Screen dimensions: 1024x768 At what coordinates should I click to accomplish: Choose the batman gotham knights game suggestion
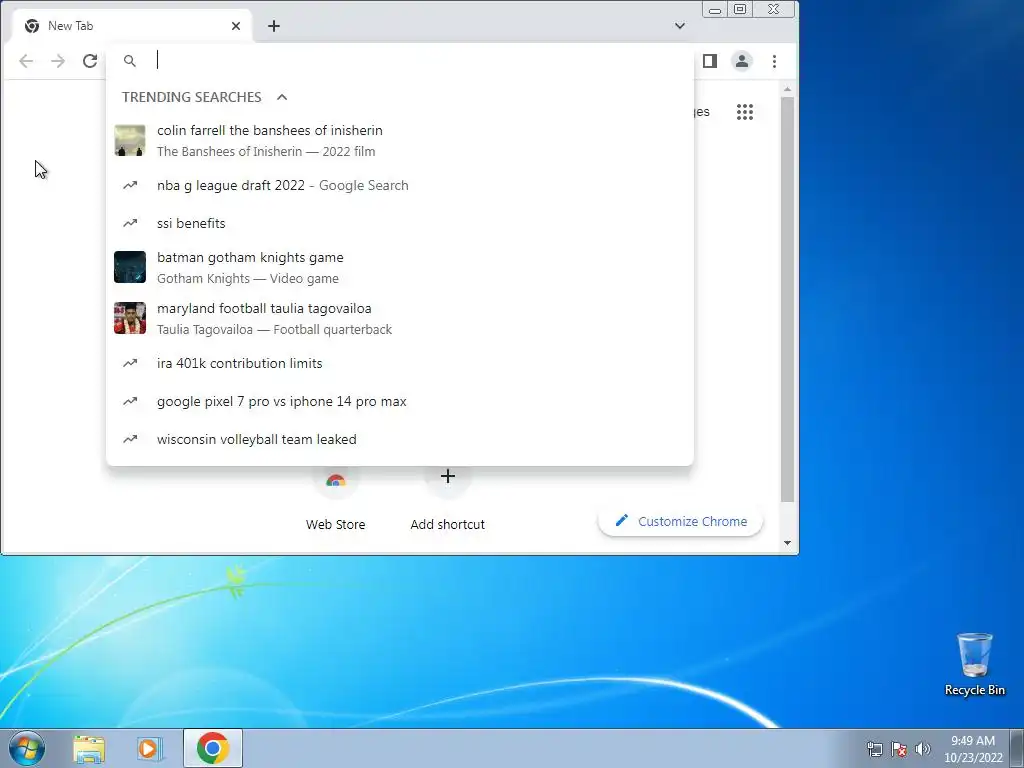[x=400, y=268]
